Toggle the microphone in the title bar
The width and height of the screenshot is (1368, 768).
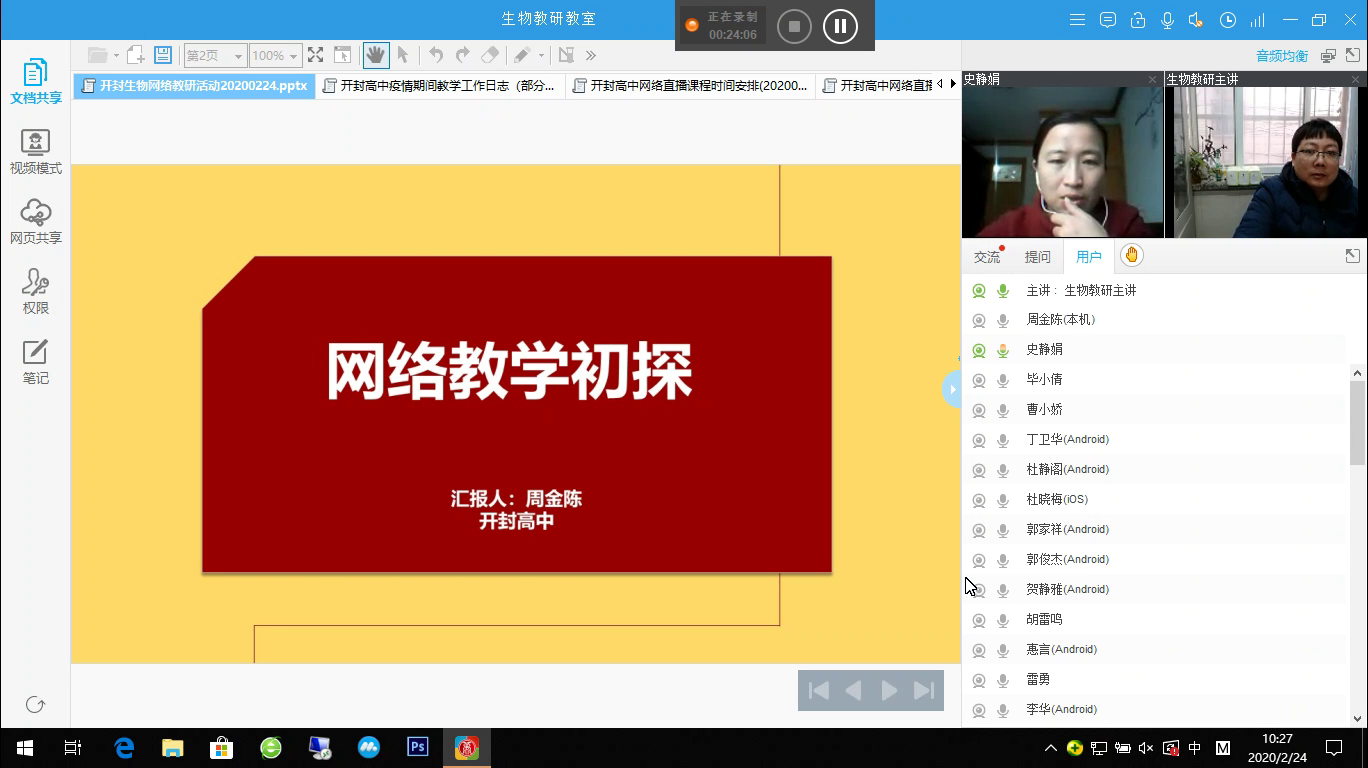coord(1167,20)
